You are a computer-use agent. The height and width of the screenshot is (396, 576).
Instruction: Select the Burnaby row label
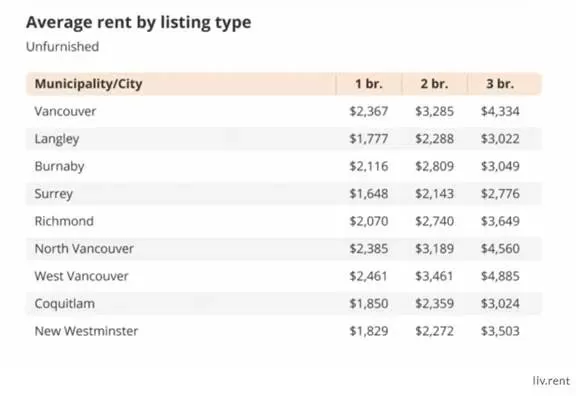tap(59, 166)
